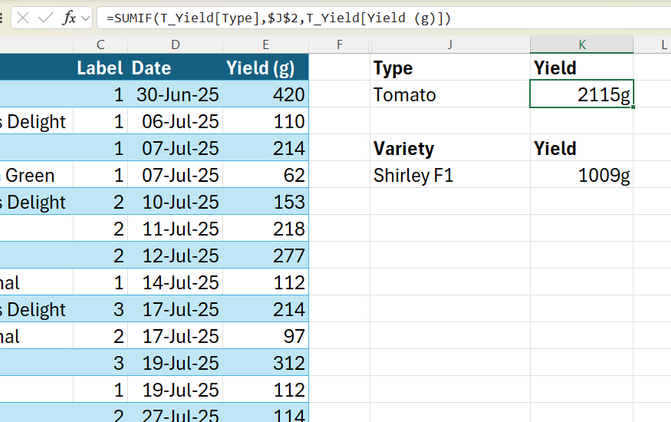Image resolution: width=671 pixels, height=422 pixels.
Task: Click the Type heading cell
Action: coord(450,68)
